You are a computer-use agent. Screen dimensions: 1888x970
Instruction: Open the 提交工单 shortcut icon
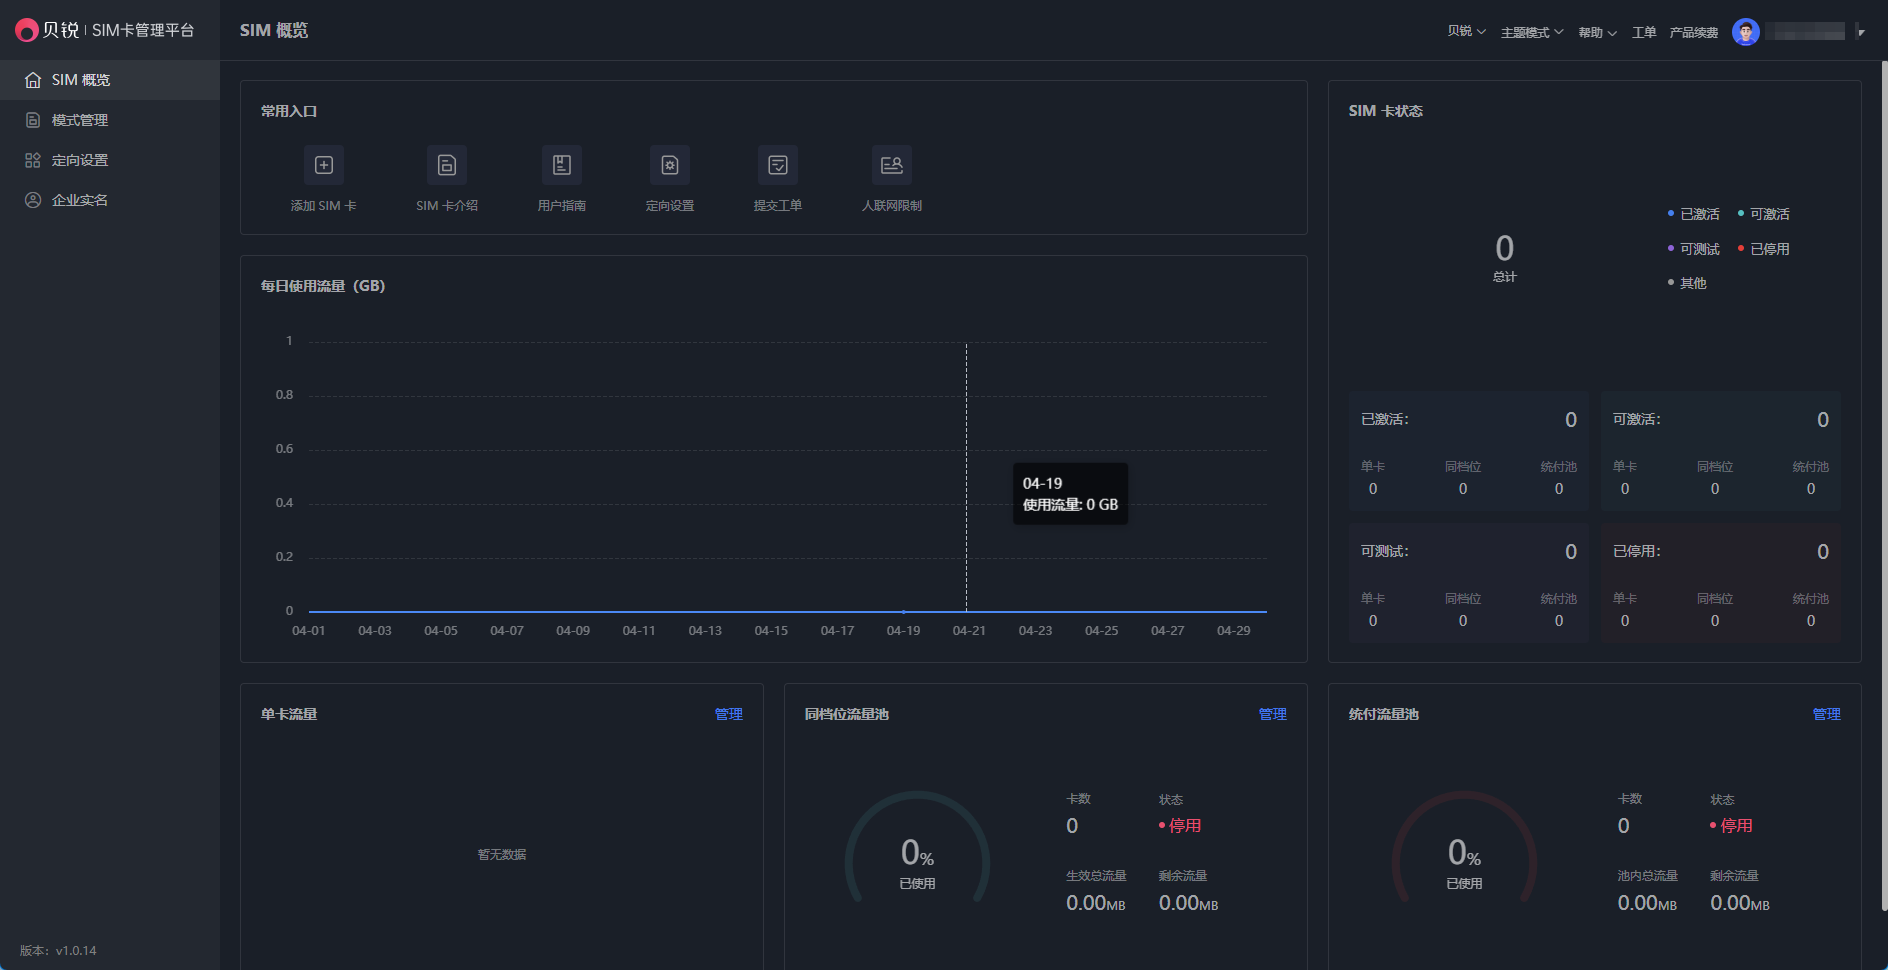coord(777,166)
